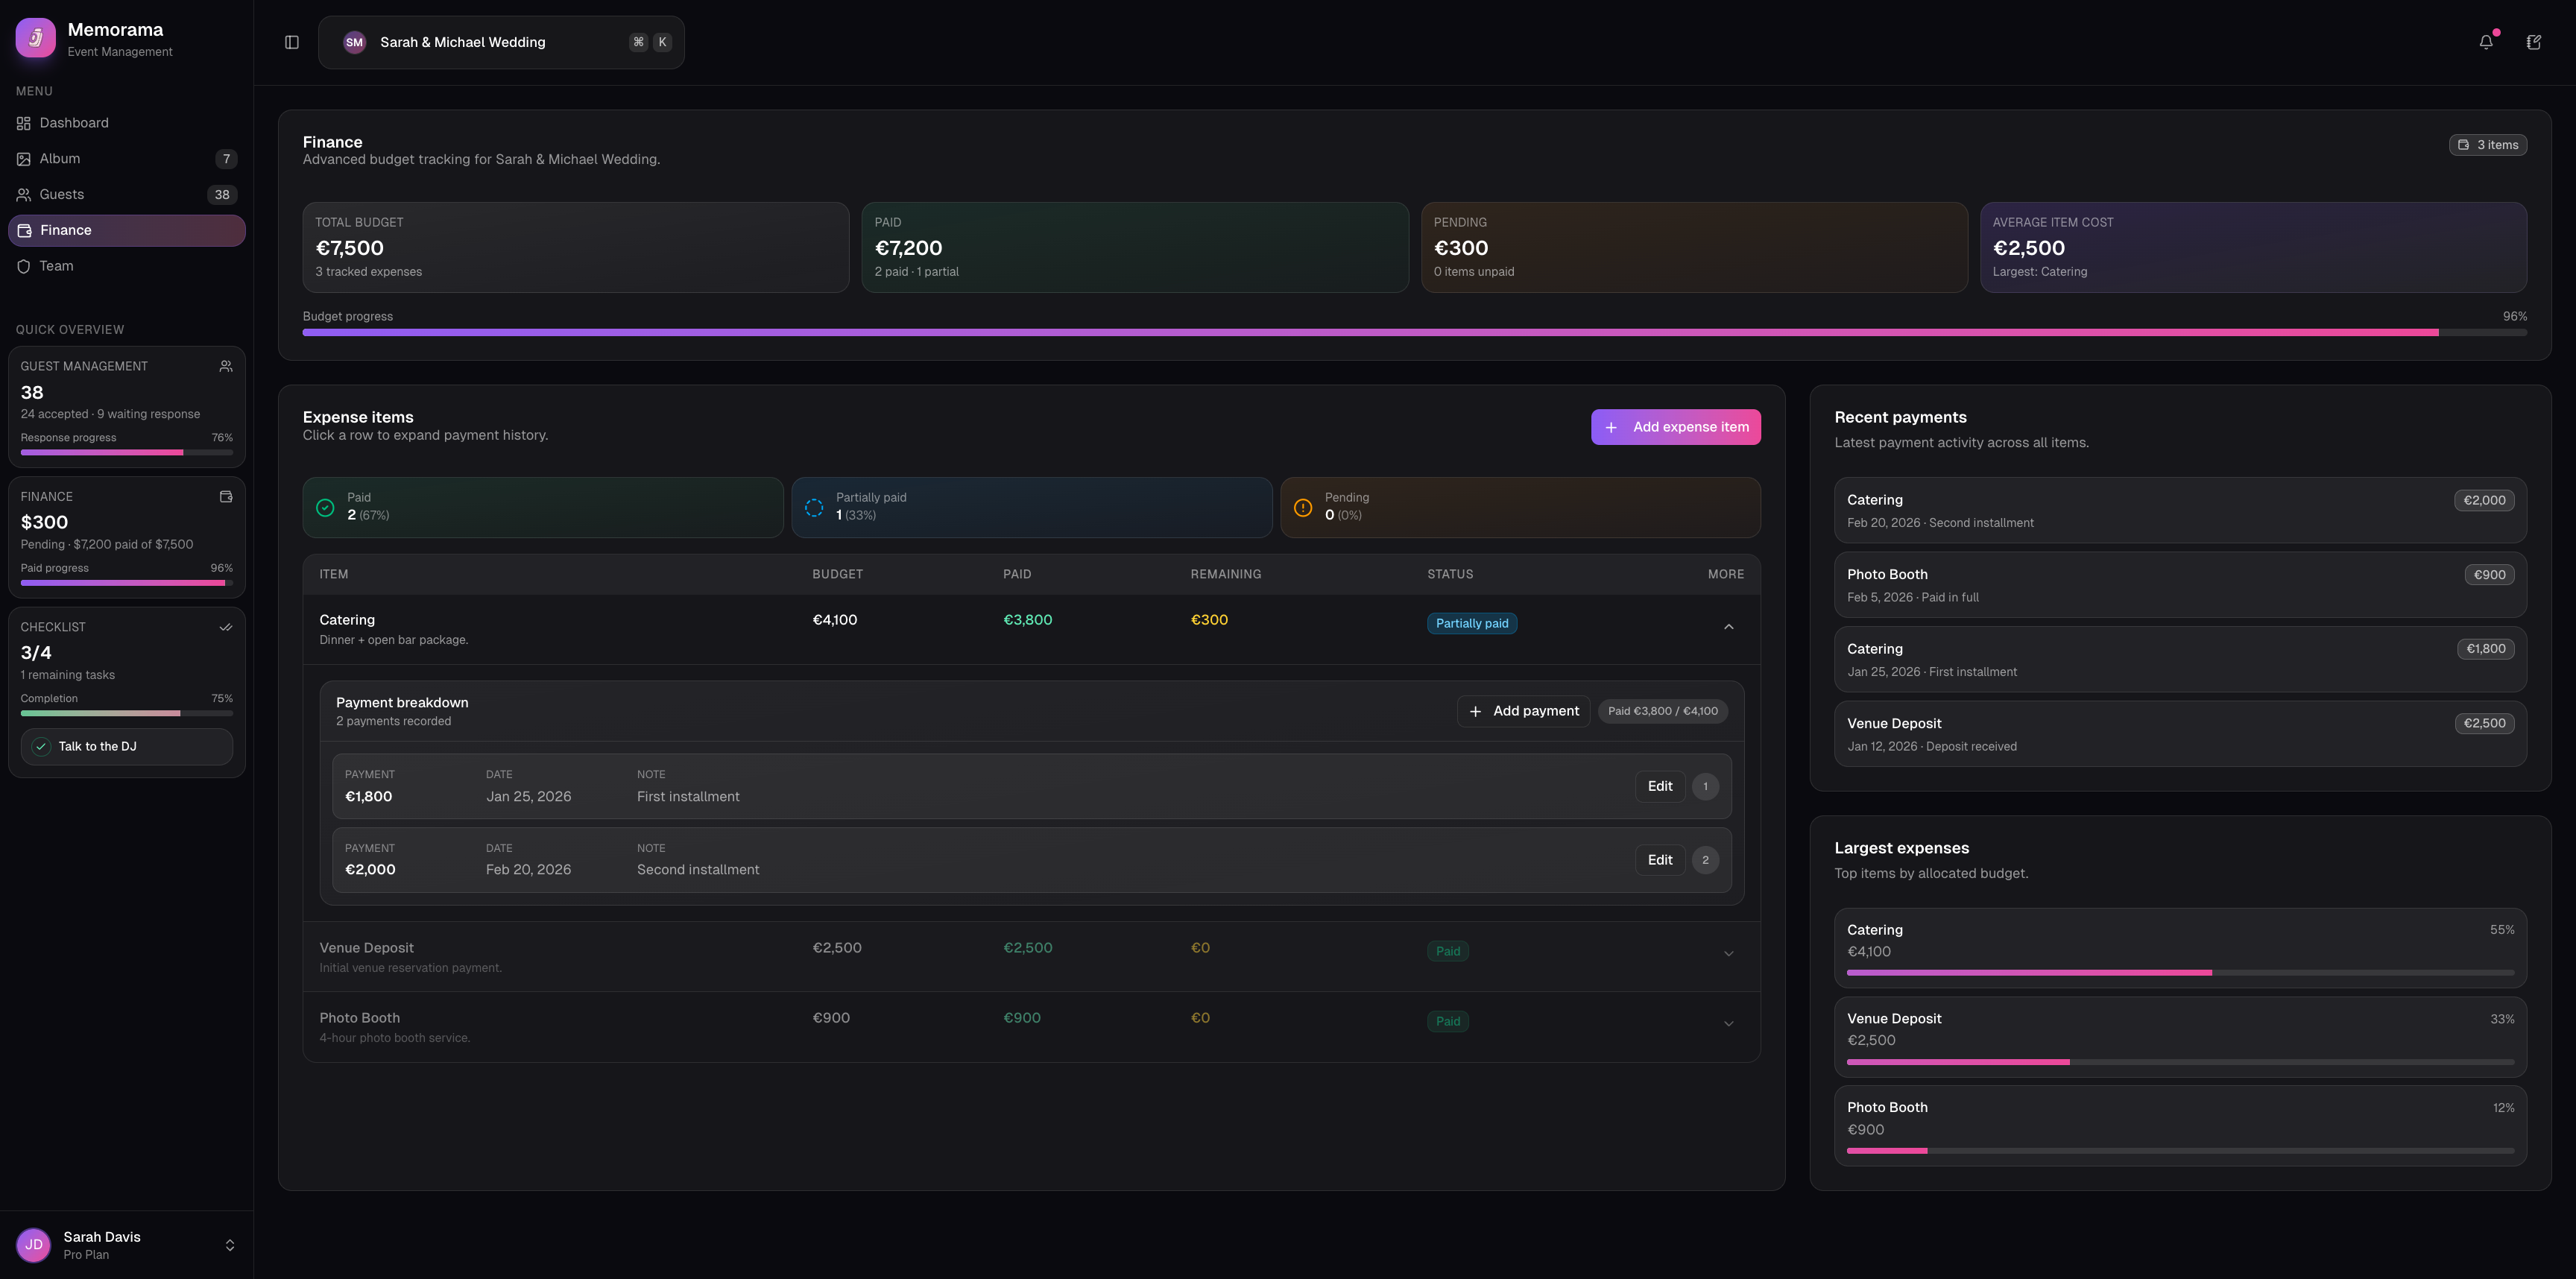Open the Dashboard menu item

tap(127, 123)
